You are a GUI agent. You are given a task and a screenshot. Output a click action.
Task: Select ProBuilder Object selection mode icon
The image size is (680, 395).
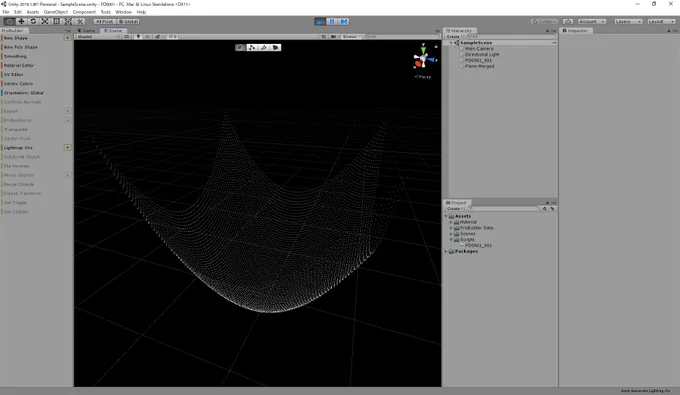[x=240, y=47]
